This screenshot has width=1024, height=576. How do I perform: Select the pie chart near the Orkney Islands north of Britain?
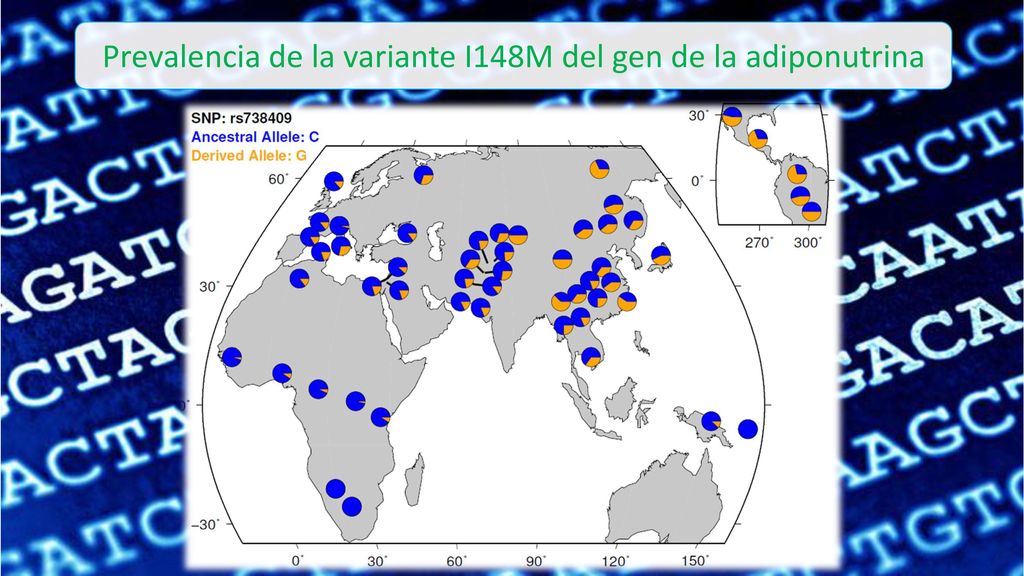pyautogui.click(x=334, y=181)
